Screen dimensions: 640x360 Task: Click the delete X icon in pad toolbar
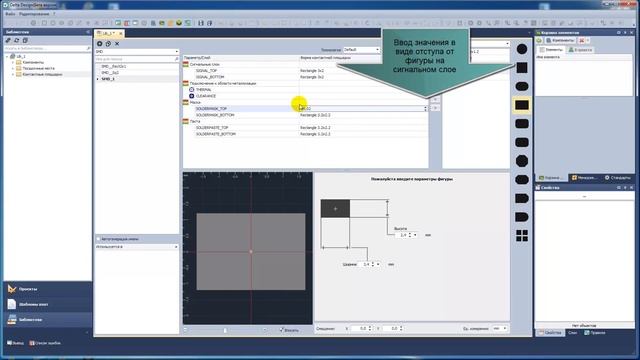point(117,44)
